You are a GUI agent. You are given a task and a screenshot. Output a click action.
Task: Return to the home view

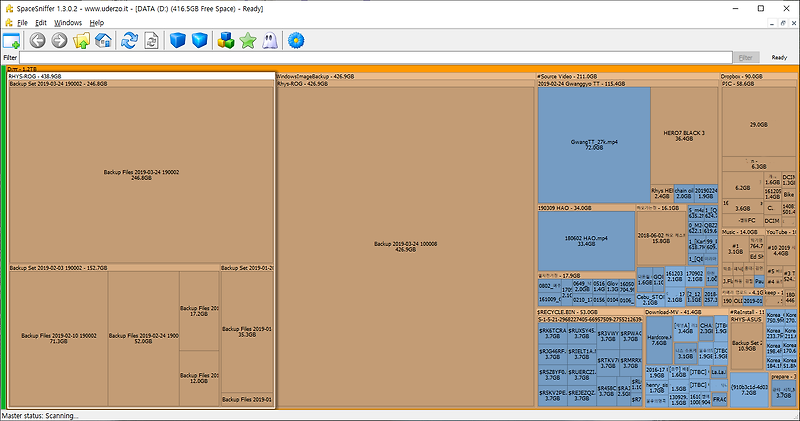[104, 40]
